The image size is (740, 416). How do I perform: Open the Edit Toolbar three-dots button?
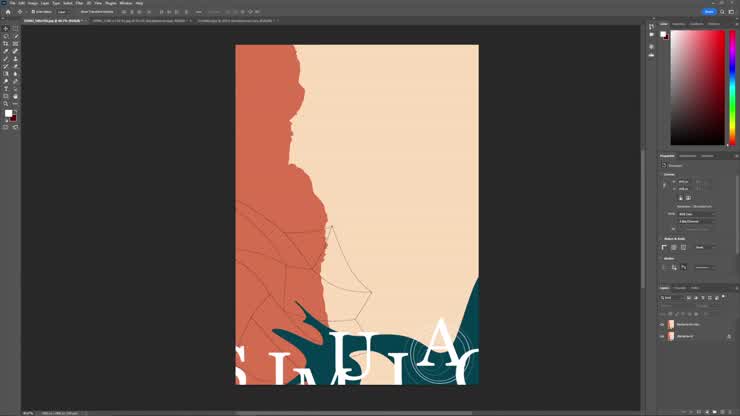click(16, 104)
